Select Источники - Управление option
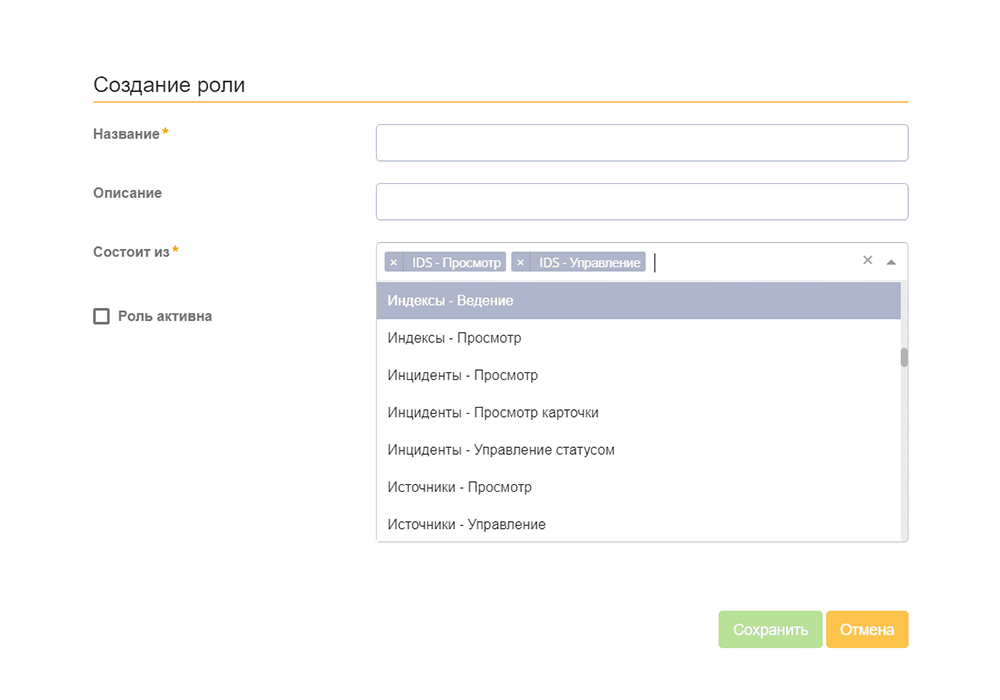Viewport: 1000px width, 700px height. 466,524
